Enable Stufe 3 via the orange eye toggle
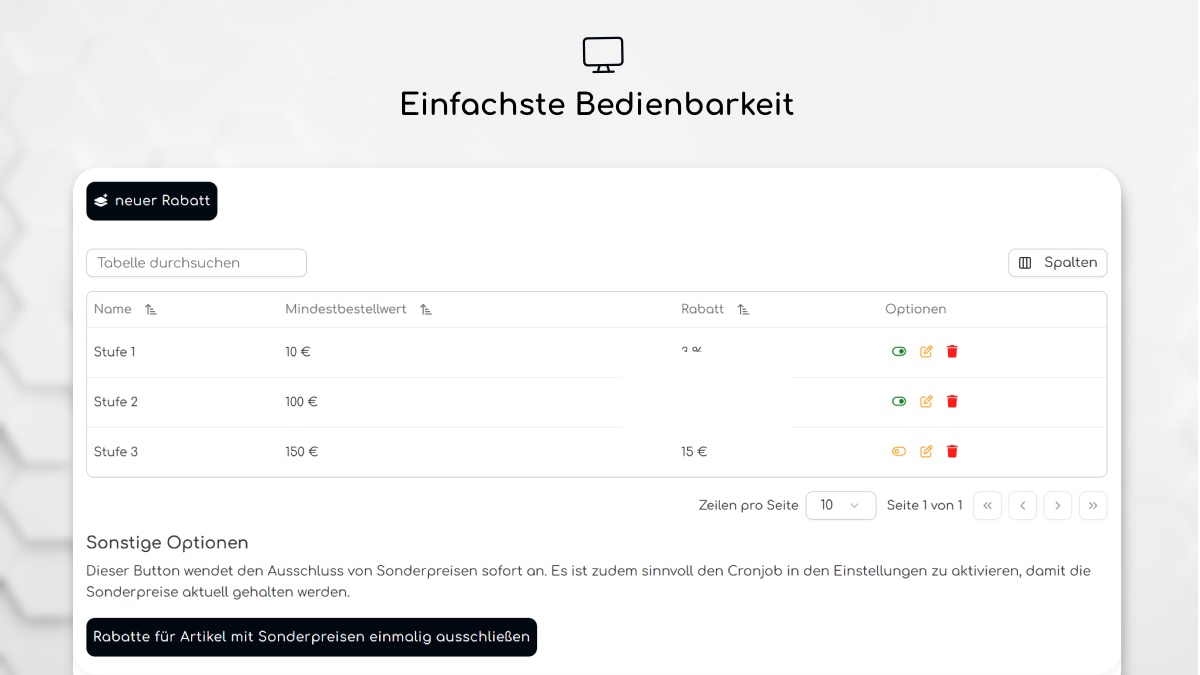The width and height of the screenshot is (1200, 675). pos(899,451)
